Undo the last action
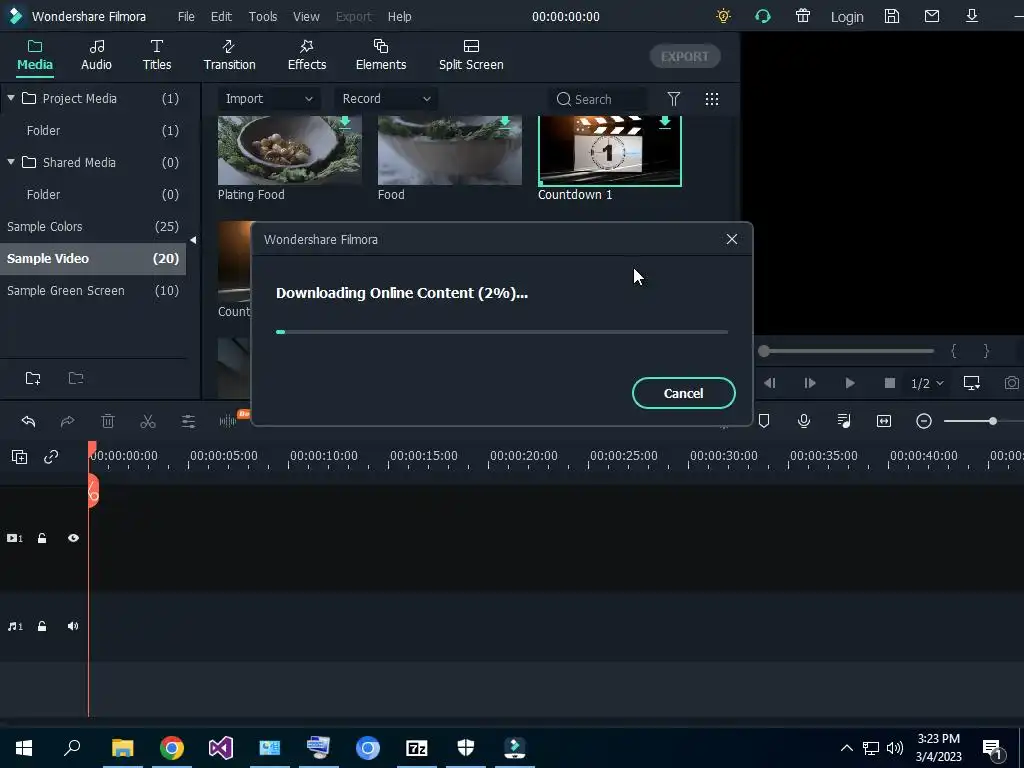 pyautogui.click(x=28, y=421)
